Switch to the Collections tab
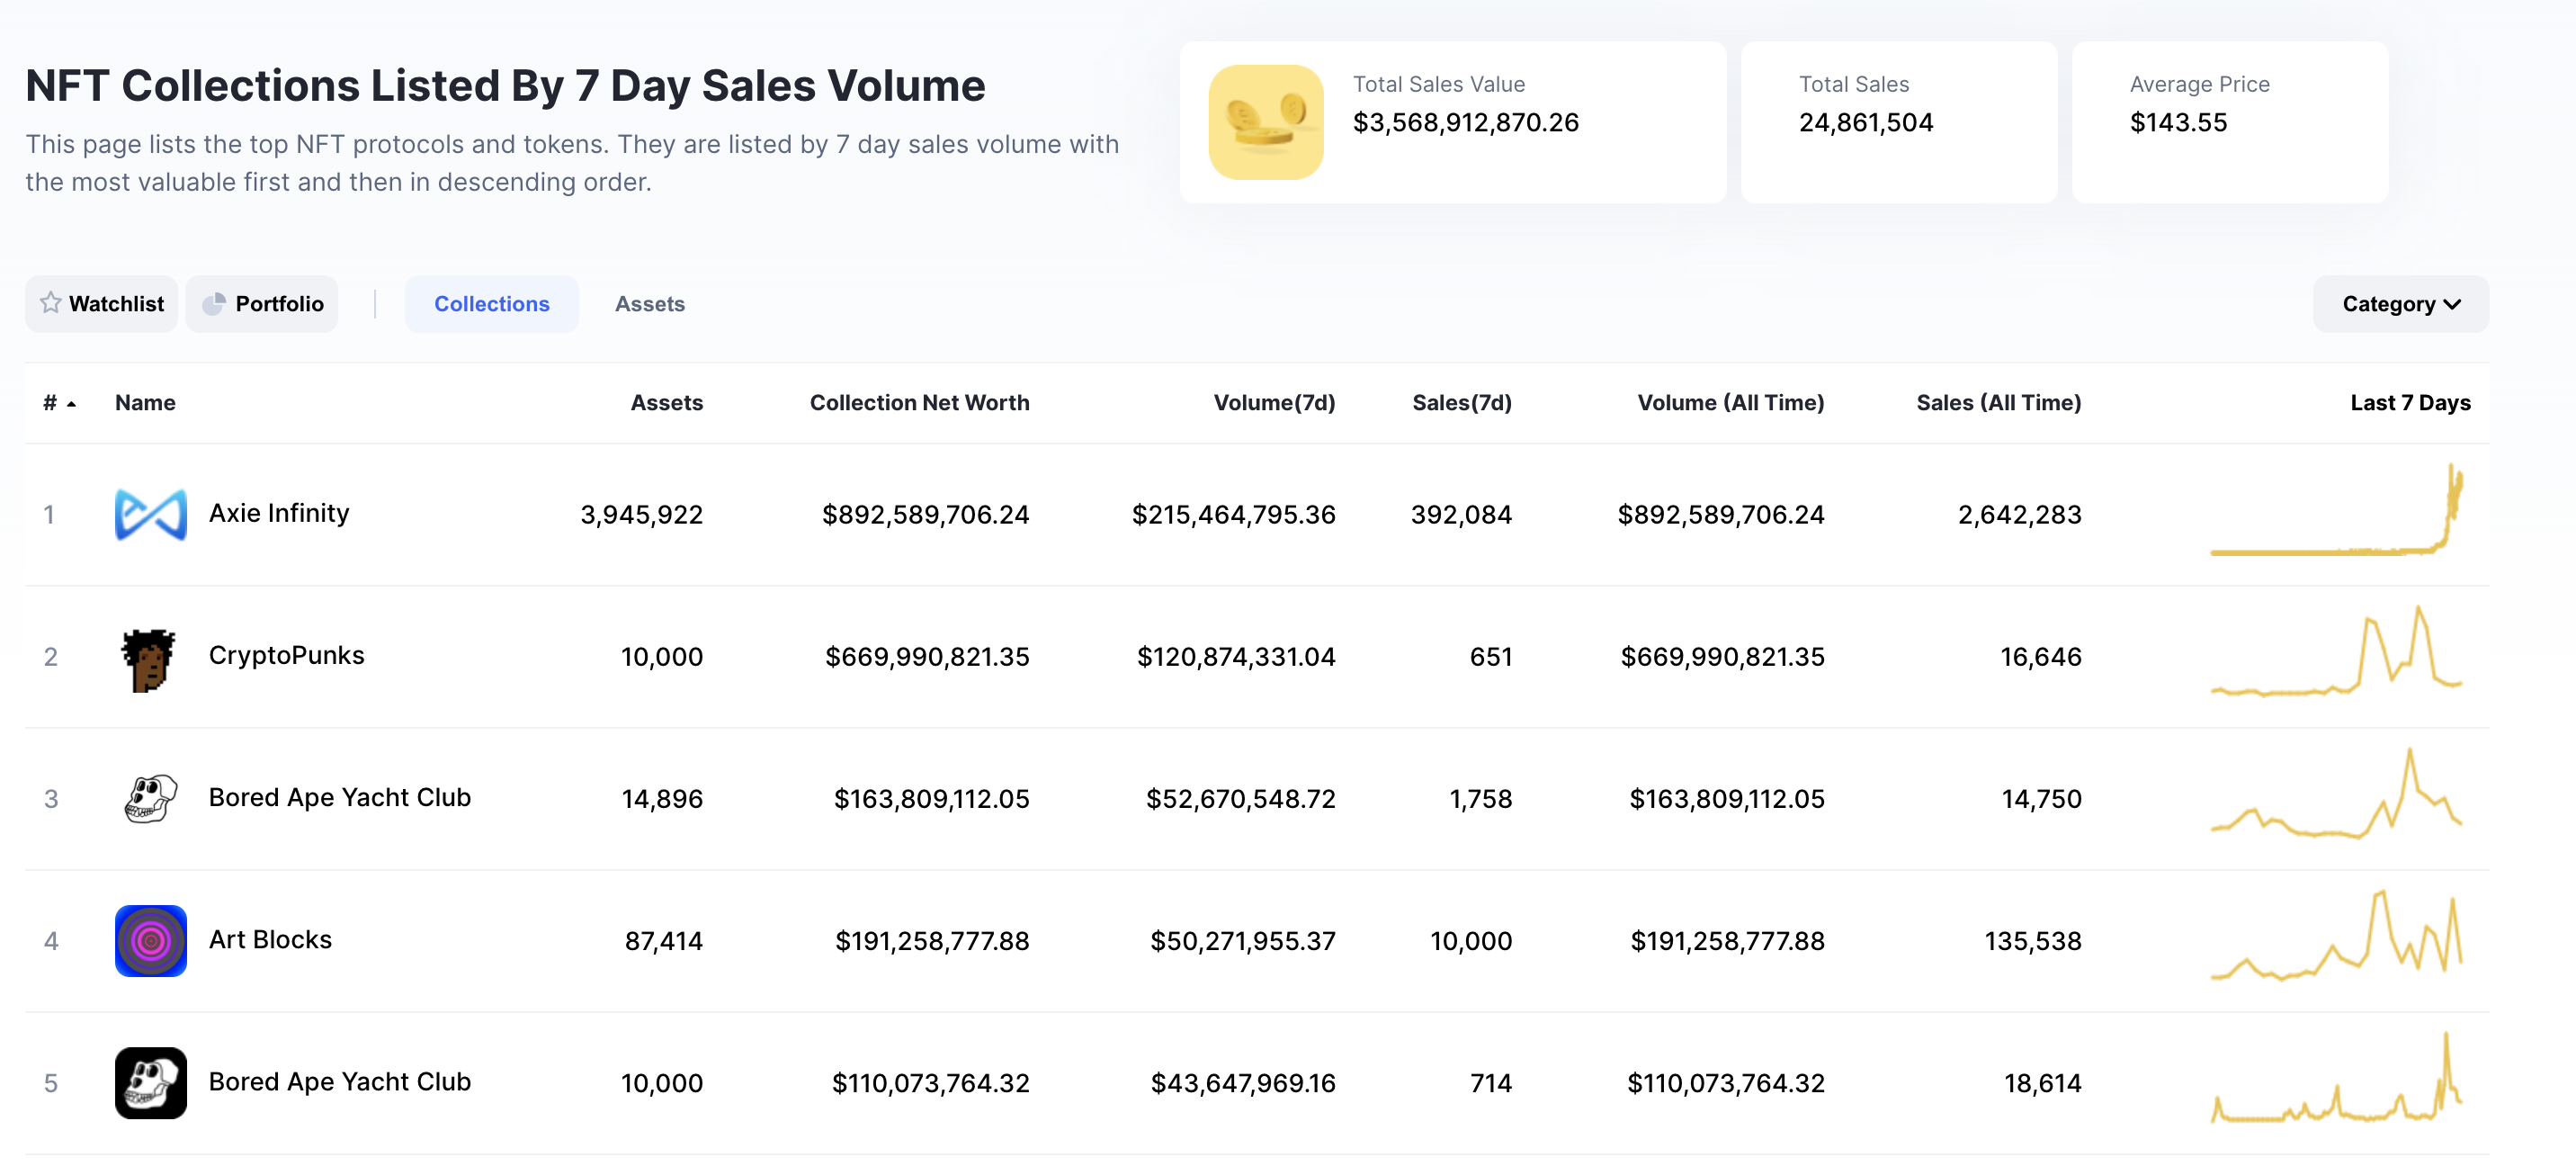This screenshot has width=2576, height=1166. click(x=491, y=304)
